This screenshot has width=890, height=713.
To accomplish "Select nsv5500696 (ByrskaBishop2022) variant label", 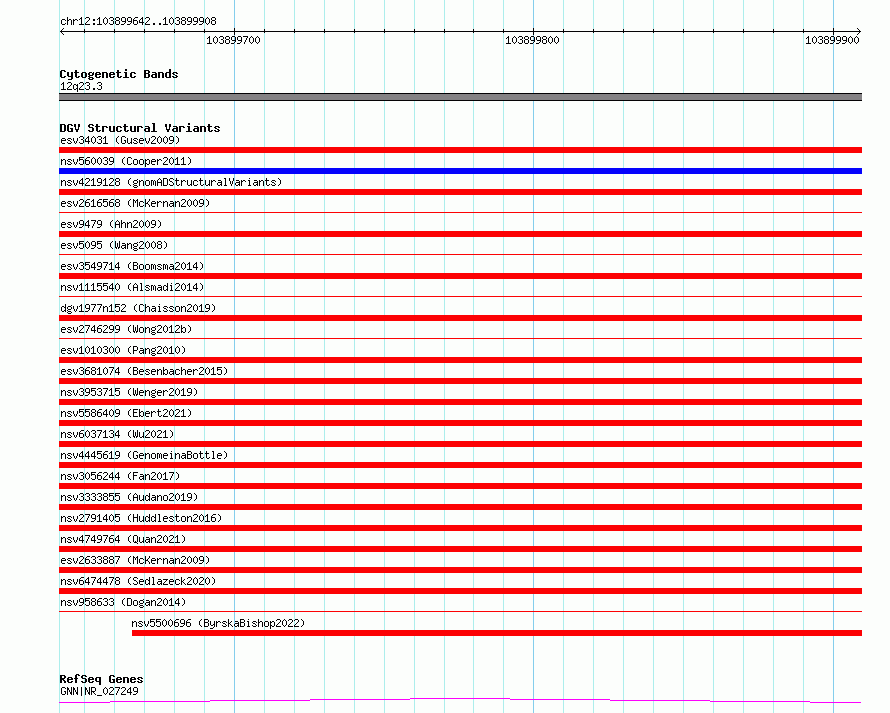I will (x=218, y=623).
